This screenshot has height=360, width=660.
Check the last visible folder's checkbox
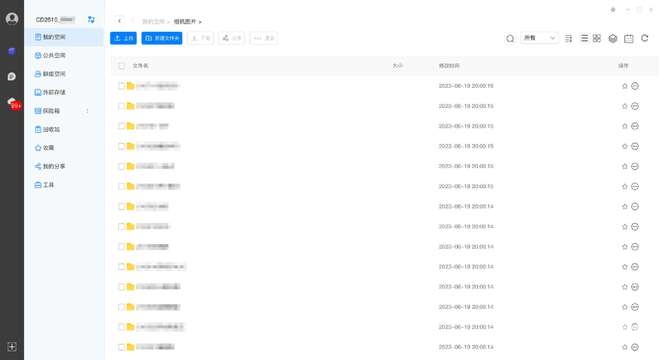tap(122, 347)
